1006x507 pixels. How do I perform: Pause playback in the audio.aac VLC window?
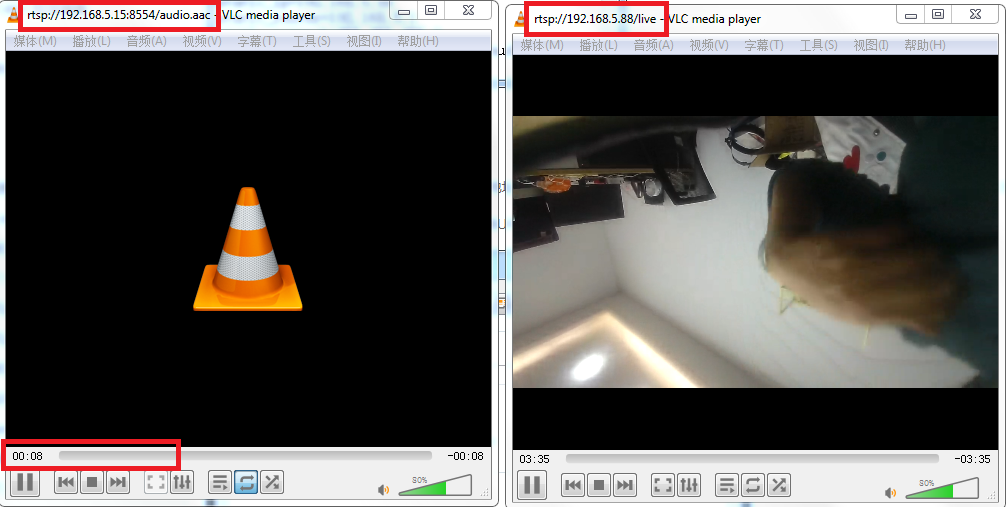click(x=24, y=482)
